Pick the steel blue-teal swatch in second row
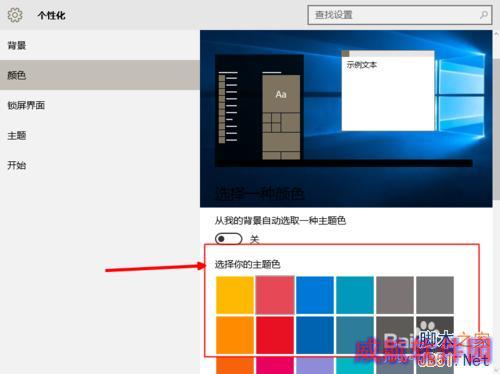The width and height of the screenshot is (500, 374). pos(355,335)
